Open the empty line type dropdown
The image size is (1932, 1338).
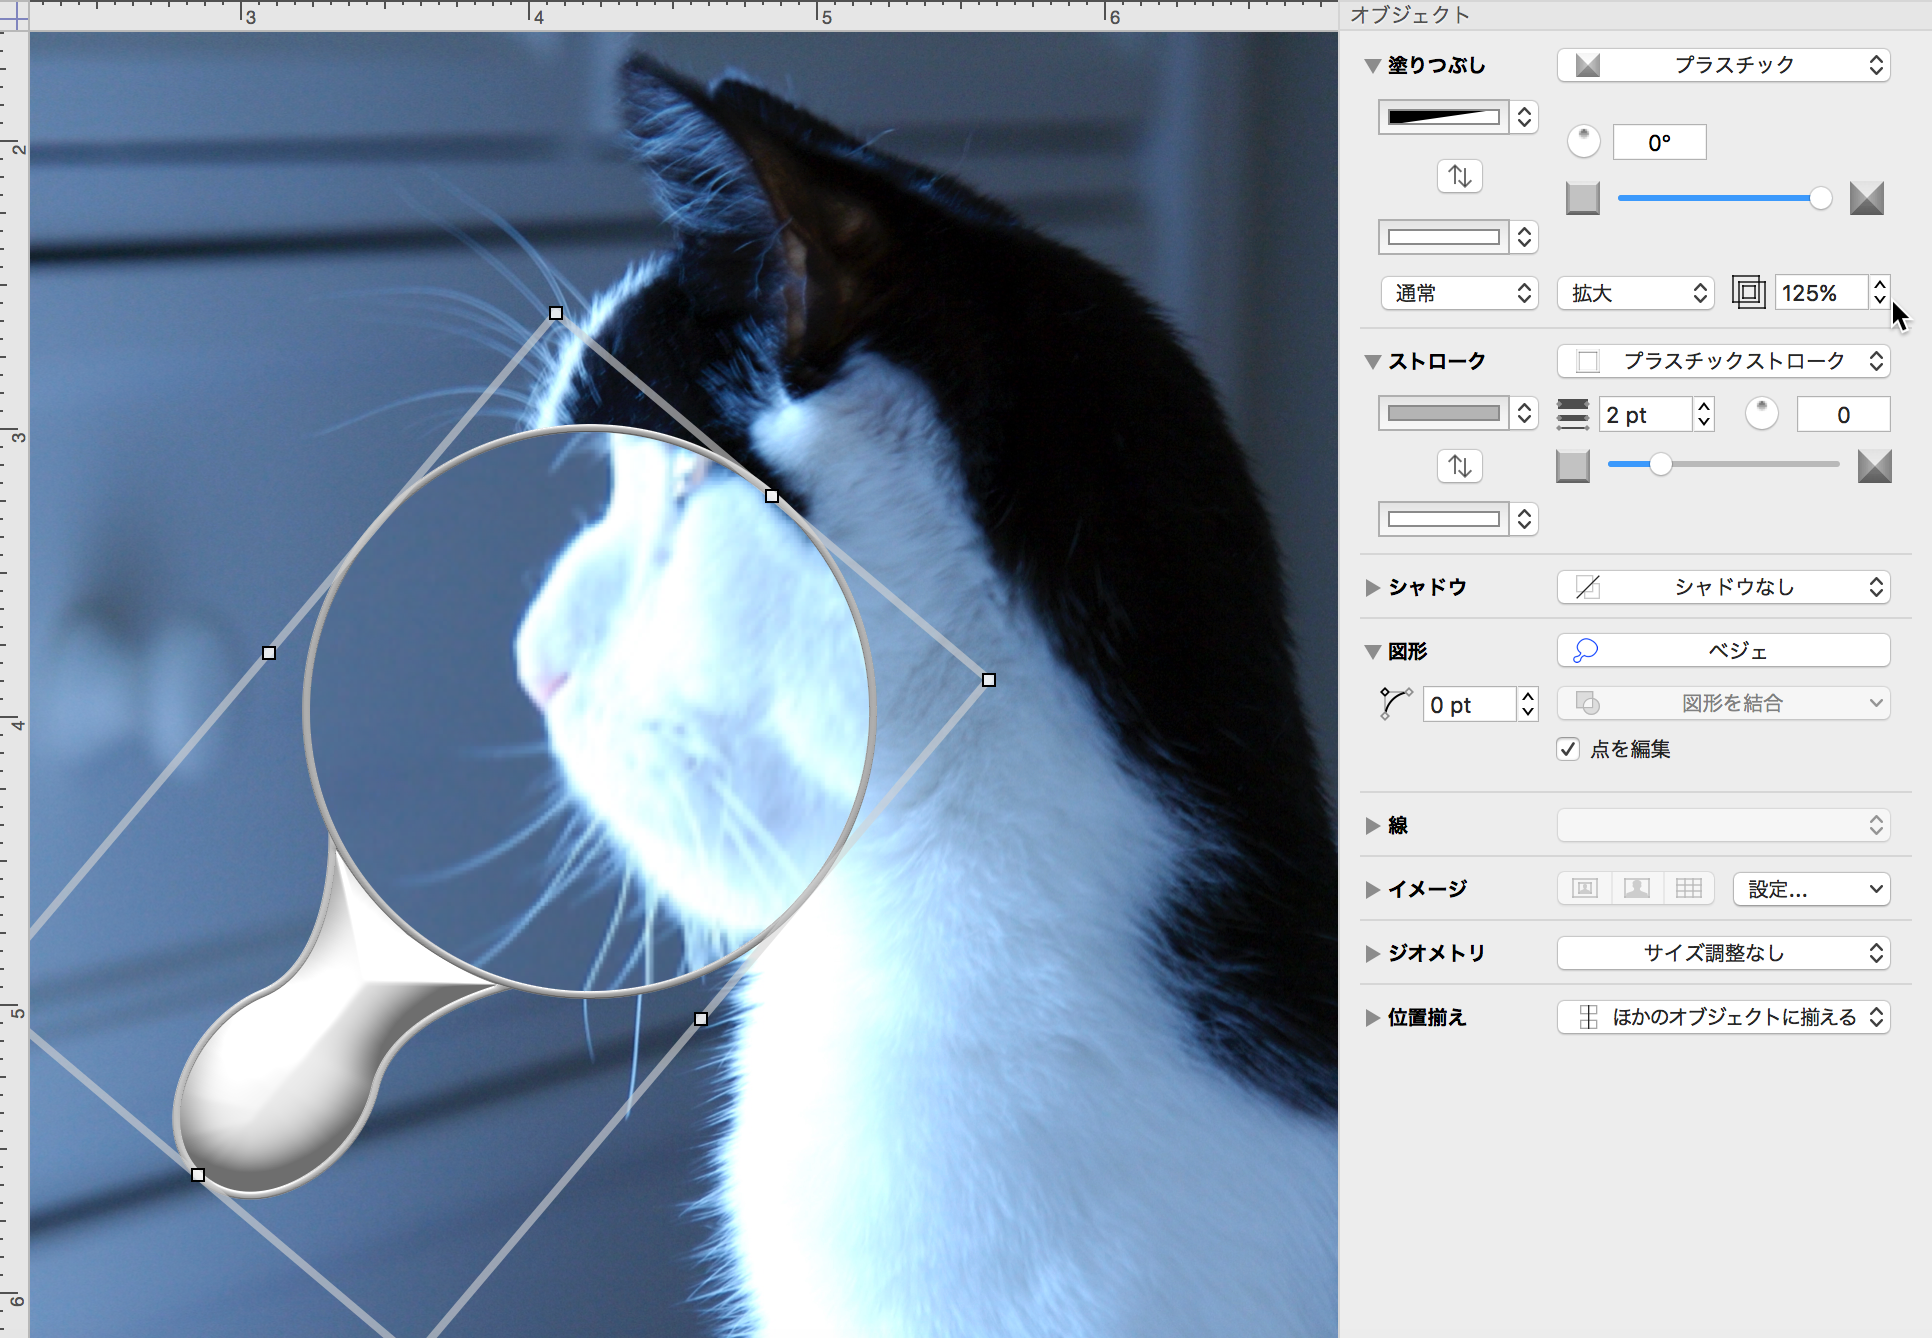(1723, 825)
